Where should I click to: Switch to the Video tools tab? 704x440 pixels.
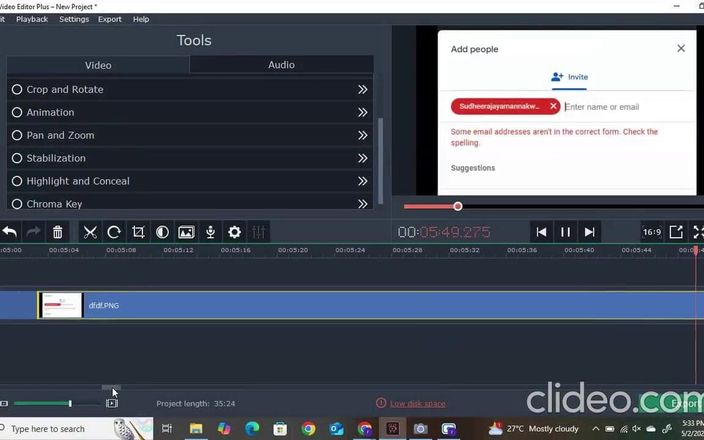98,65
